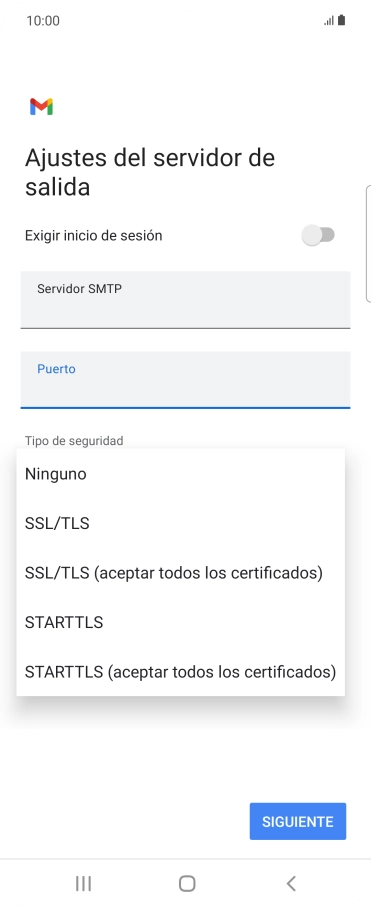Focus the Servidor SMTP field
The height and width of the screenshot is (908, 371).
tap(185, 300)
